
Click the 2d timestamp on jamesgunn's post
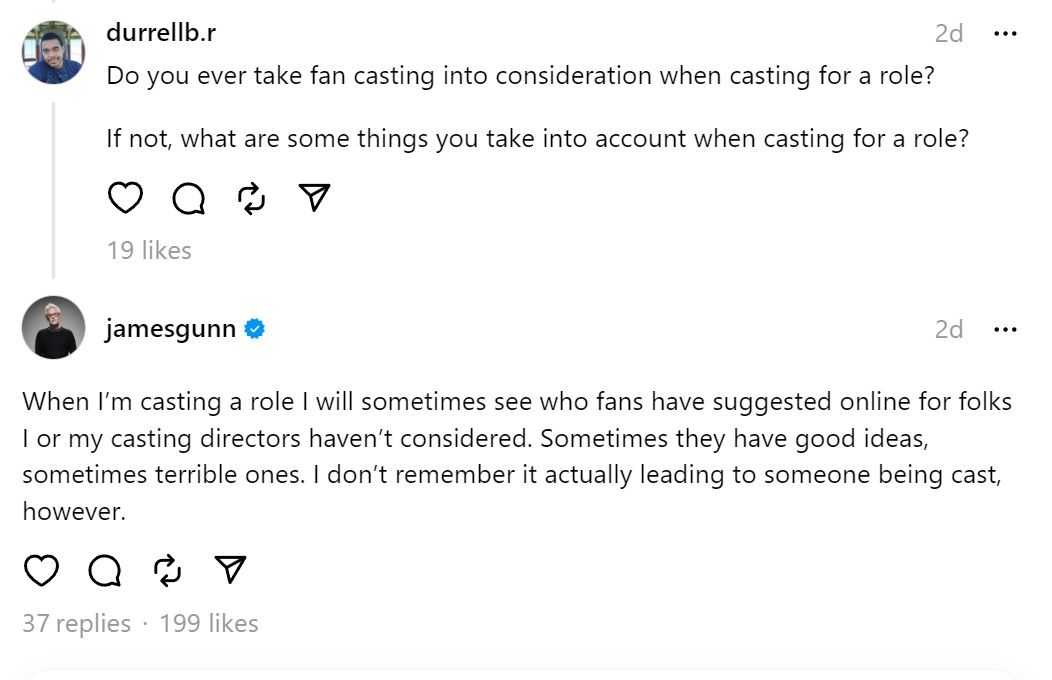948,329
